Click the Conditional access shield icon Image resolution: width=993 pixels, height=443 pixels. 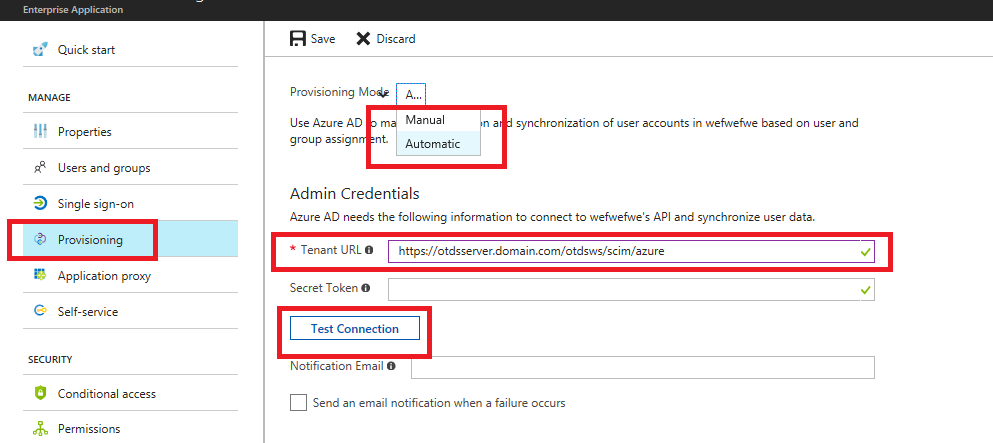coord(40,393)
